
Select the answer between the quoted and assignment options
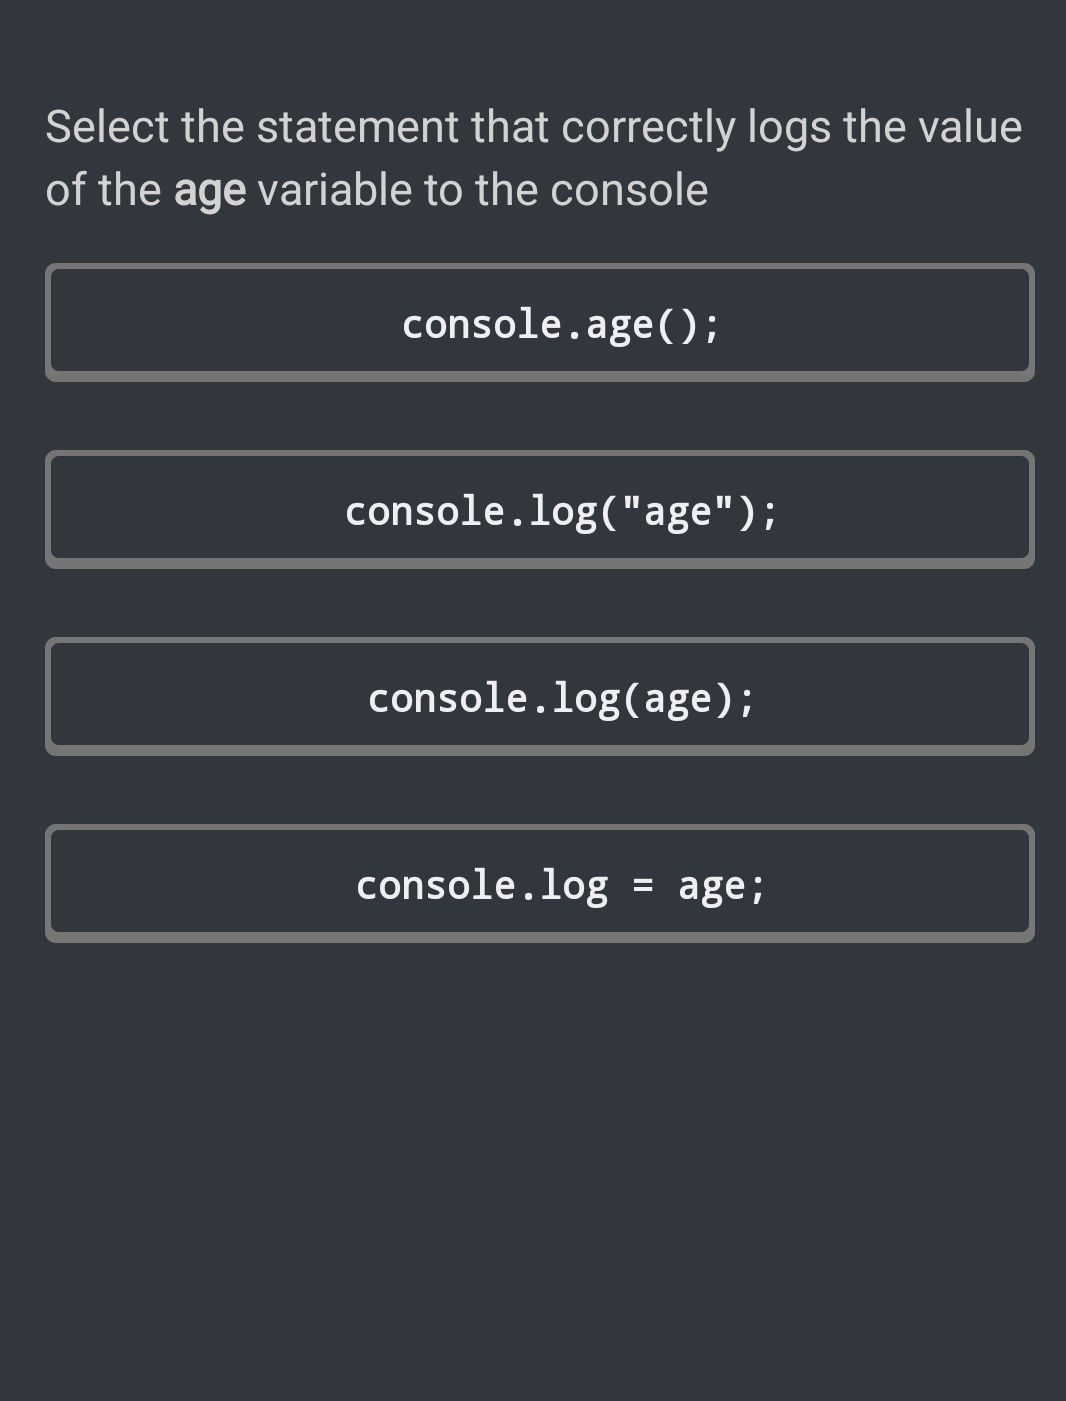pos(540,696)
